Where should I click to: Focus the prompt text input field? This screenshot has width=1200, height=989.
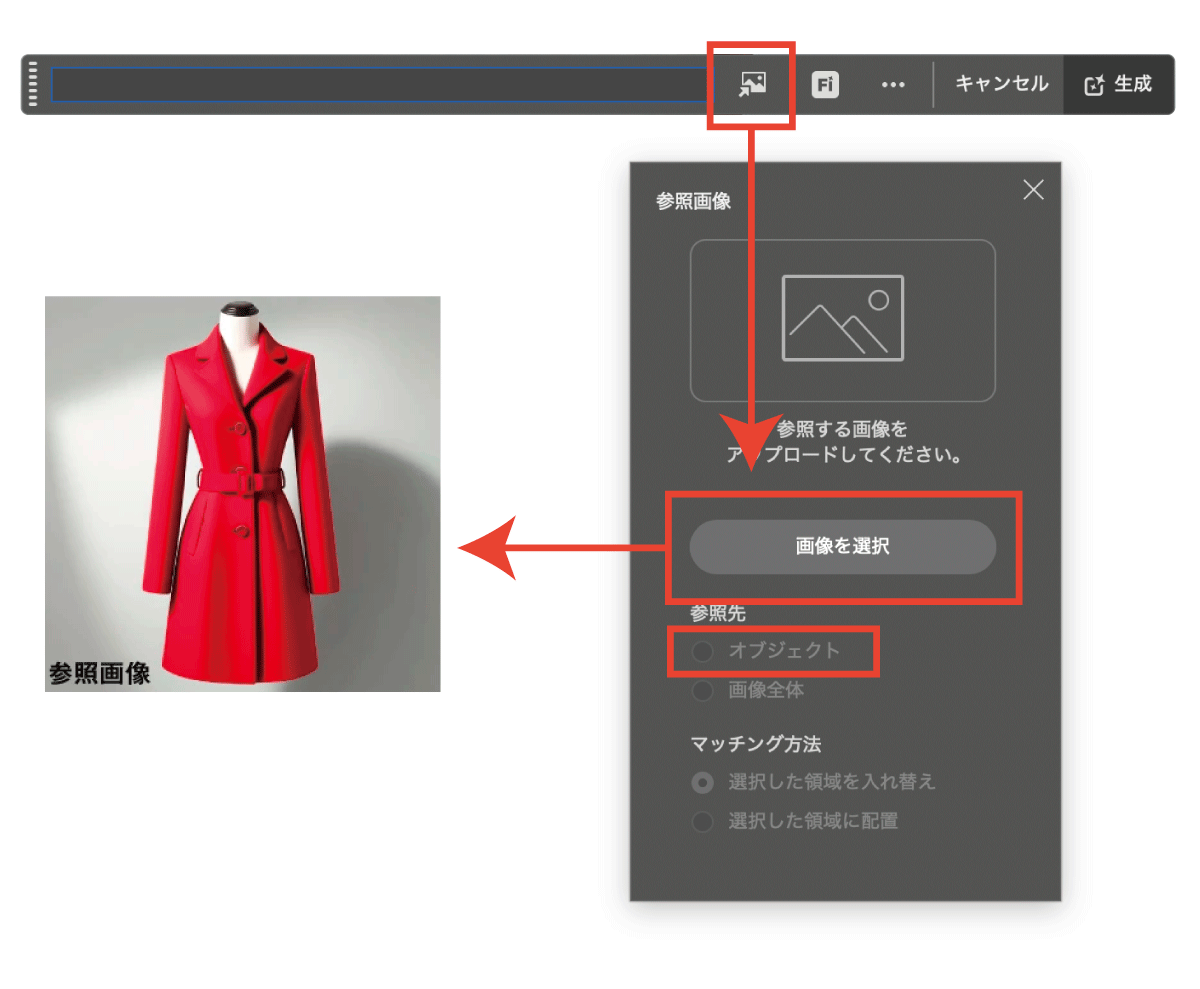pos(378,85)
